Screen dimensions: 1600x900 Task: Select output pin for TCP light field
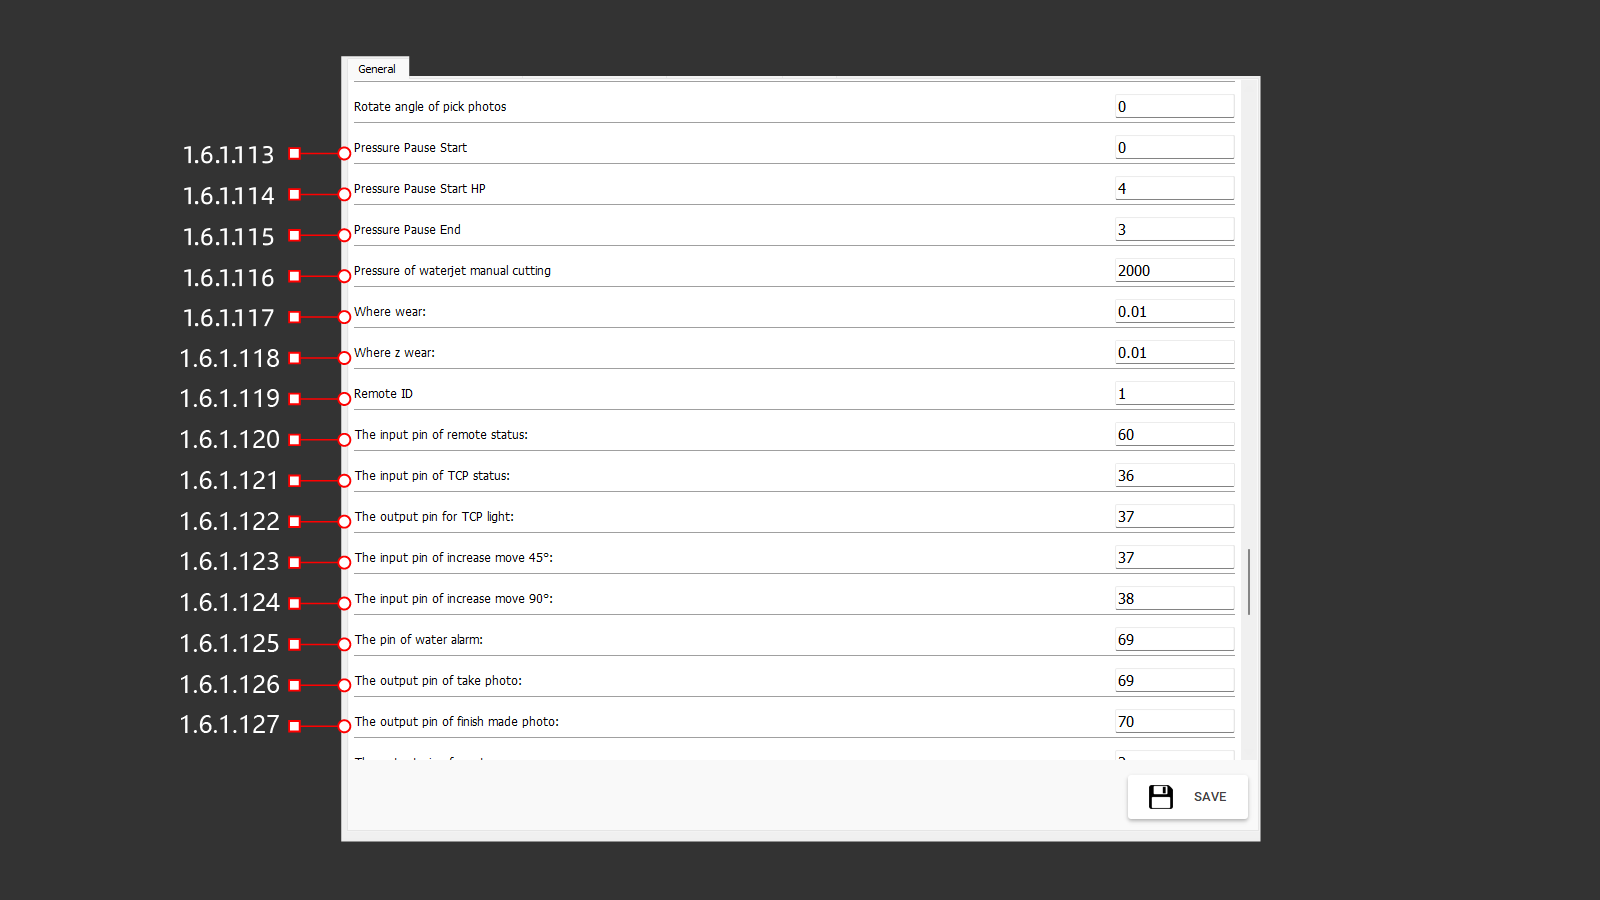coord(1174,517)
